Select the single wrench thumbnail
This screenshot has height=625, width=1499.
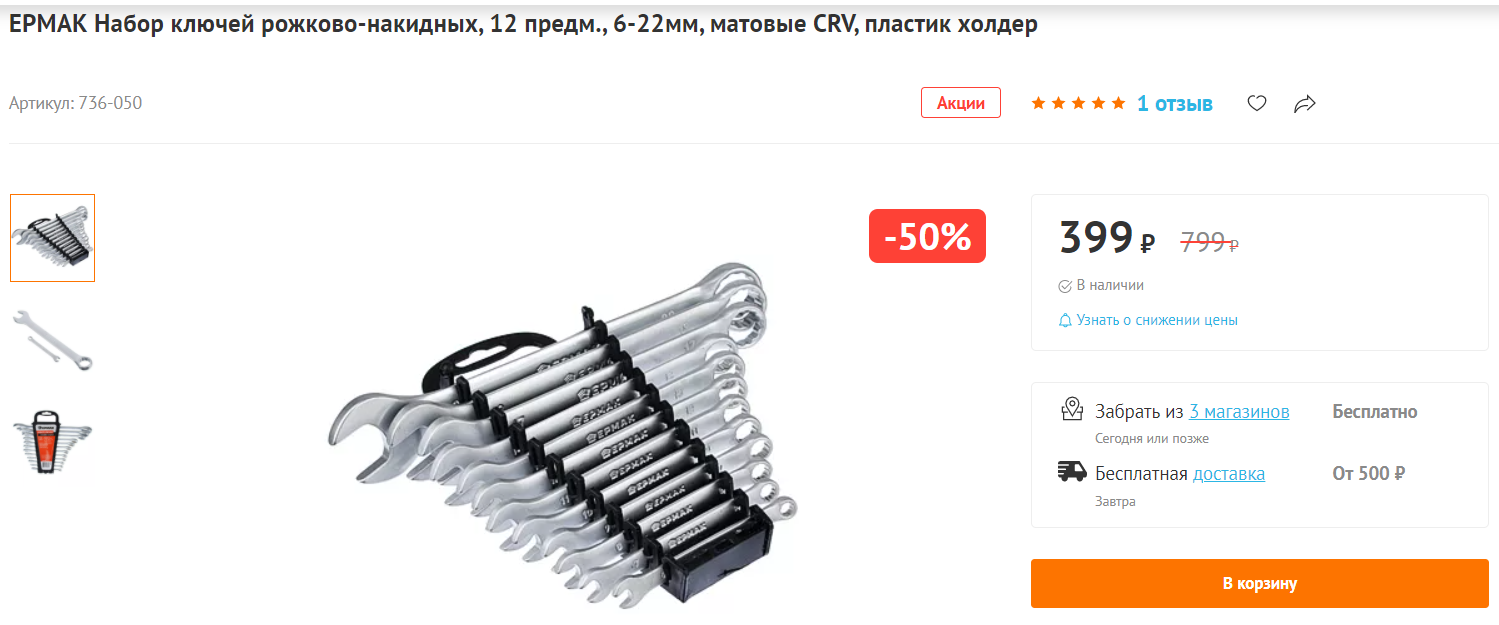pyautogui.click(x=53, y=340)
